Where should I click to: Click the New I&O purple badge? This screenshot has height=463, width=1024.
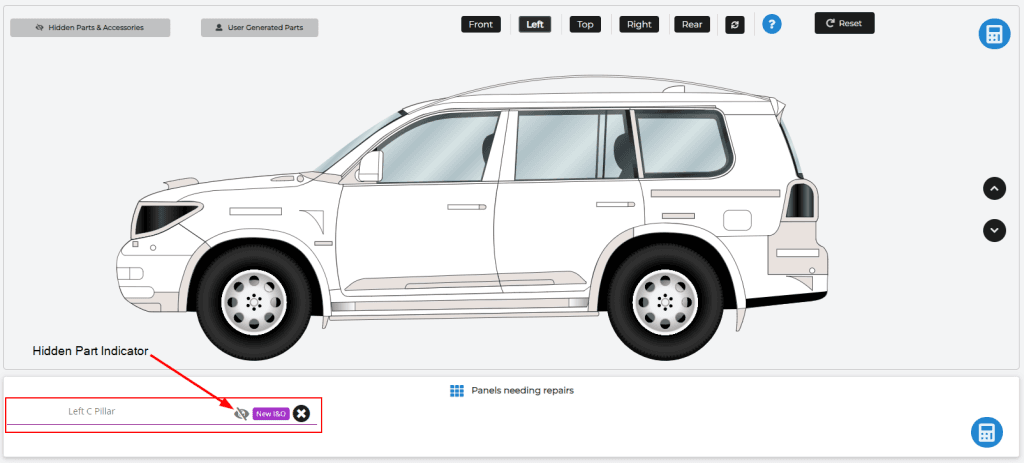[x=271, y=413]
